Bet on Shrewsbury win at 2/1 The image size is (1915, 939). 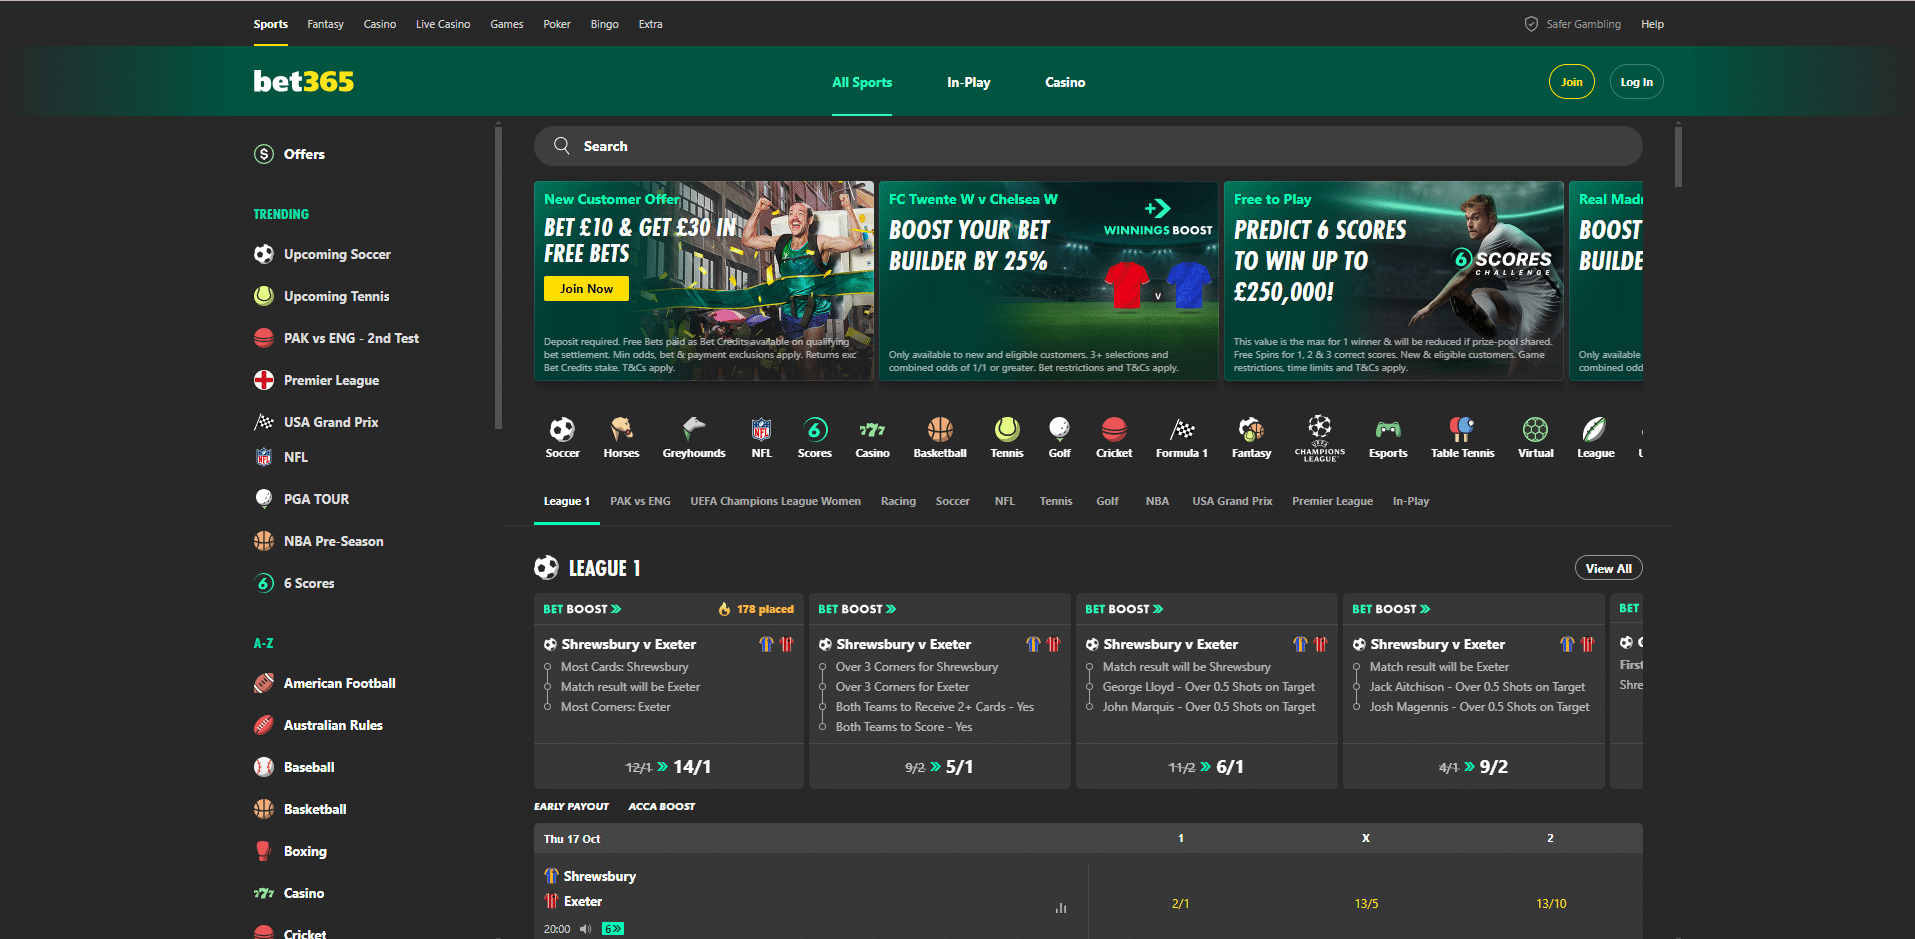pos(1181,903)
